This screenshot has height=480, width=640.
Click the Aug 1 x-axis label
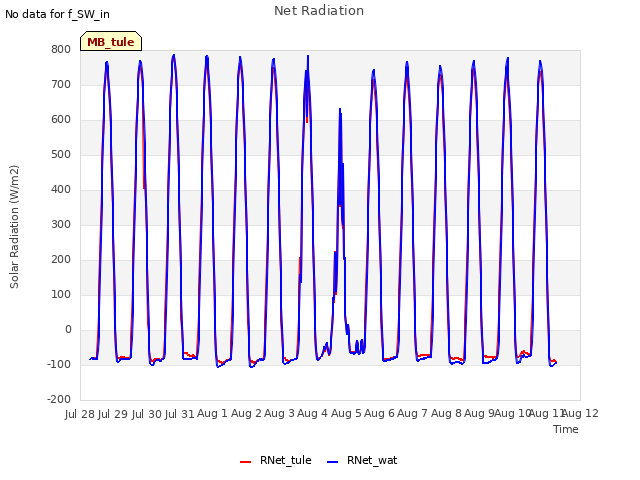pyautogui.click(x=212, y=414)
